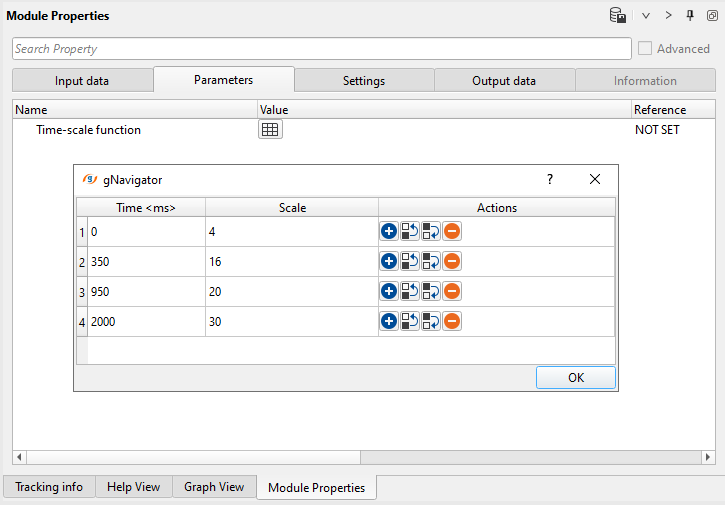Viewport: 725px width, 505px height.
Task: Click the database lock icon in header
Action: coord(618,16)
